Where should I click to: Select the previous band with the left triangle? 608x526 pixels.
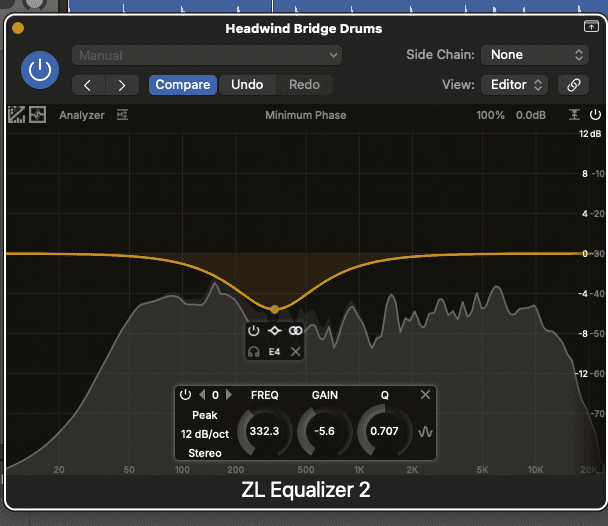pyautogui.click(x=202, y=395)
